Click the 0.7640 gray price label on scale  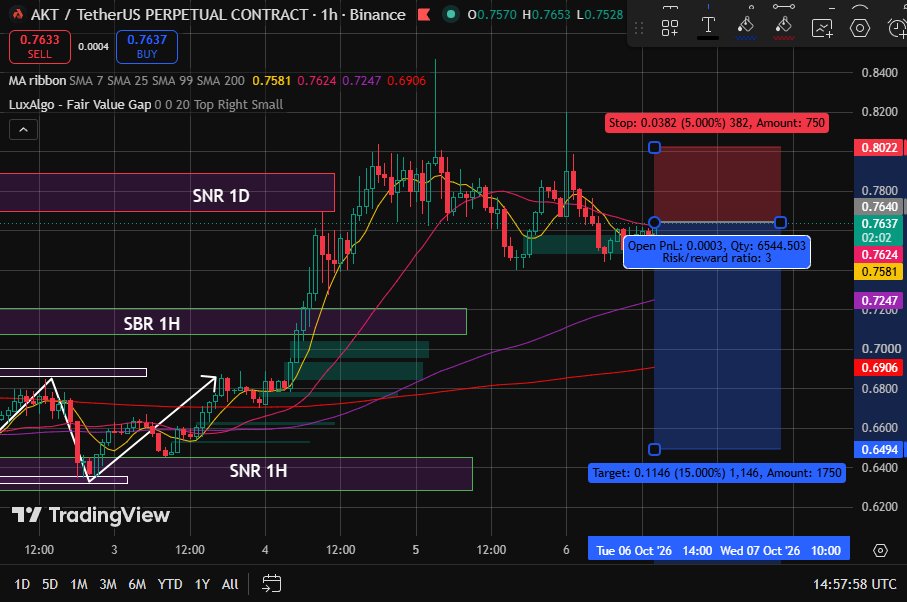(x=879, y=206)
